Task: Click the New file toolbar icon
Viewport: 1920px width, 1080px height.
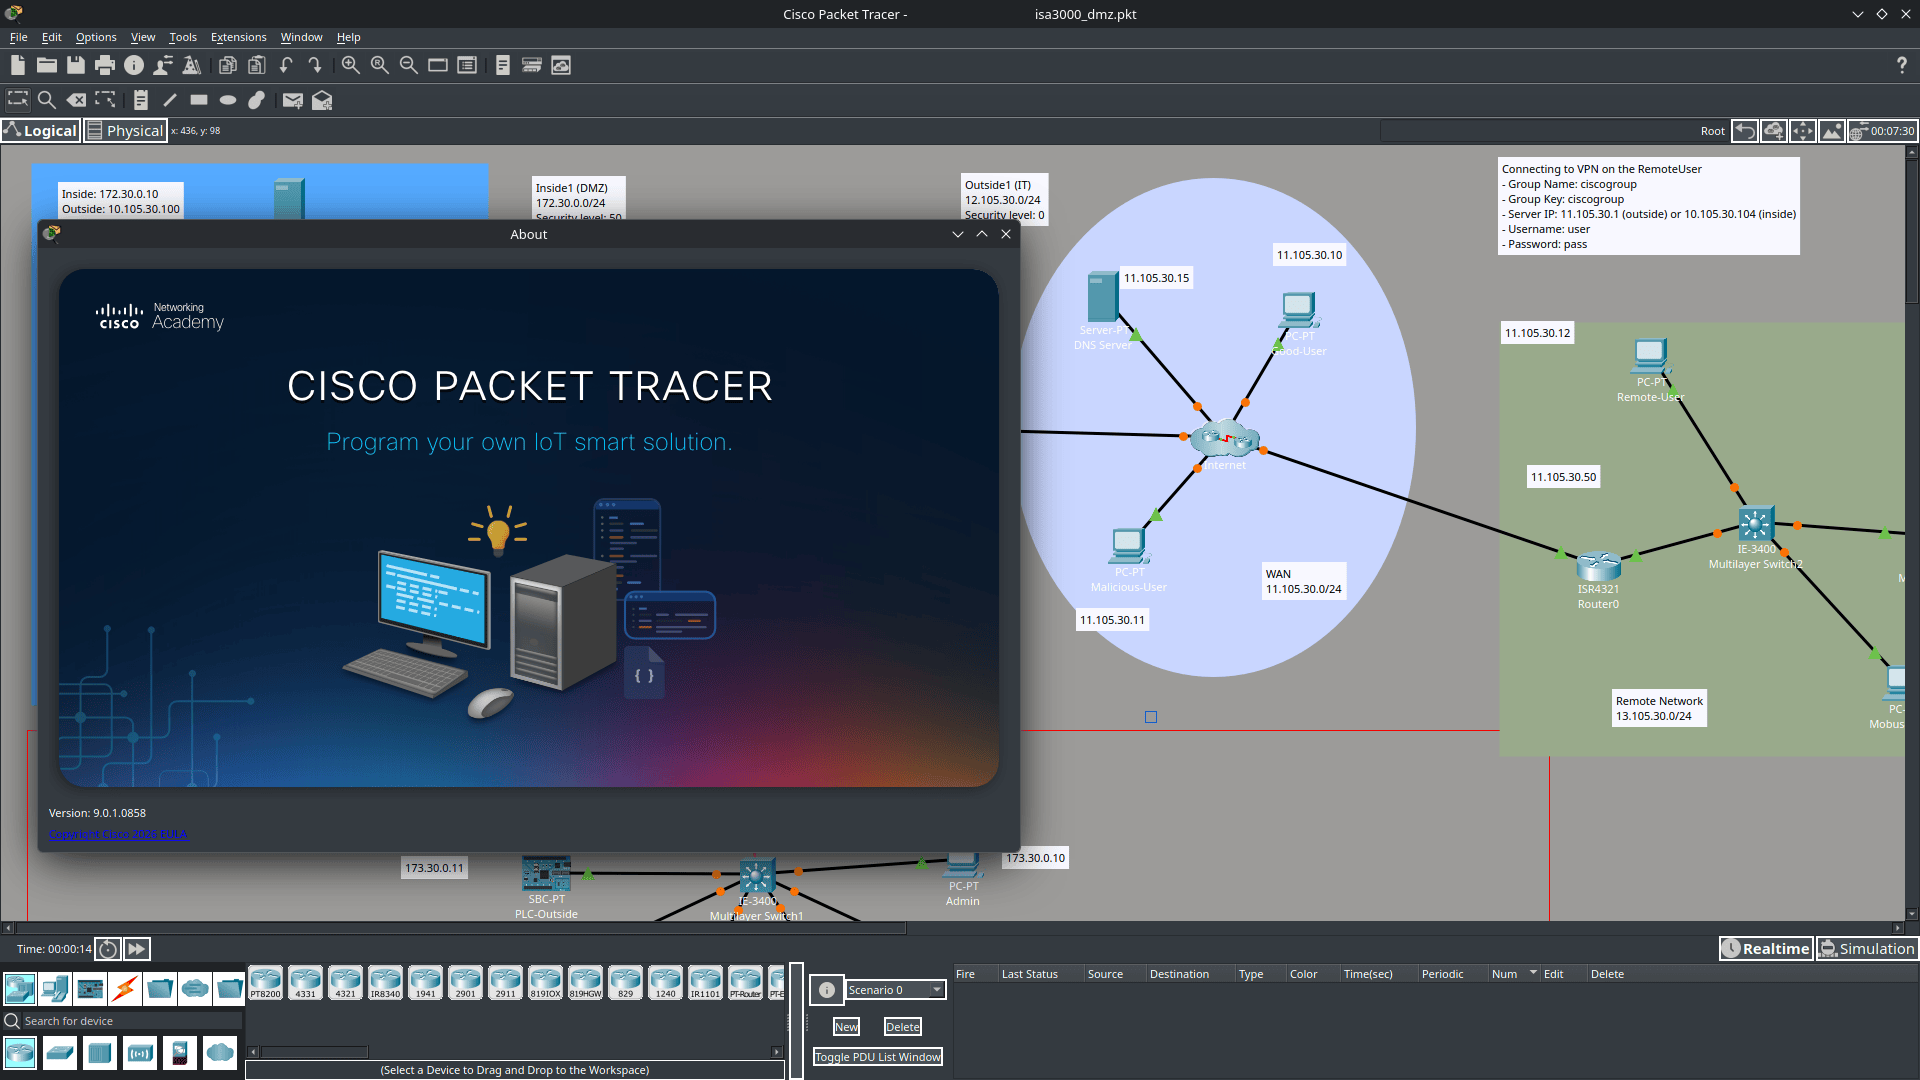Action: (17, 65)
